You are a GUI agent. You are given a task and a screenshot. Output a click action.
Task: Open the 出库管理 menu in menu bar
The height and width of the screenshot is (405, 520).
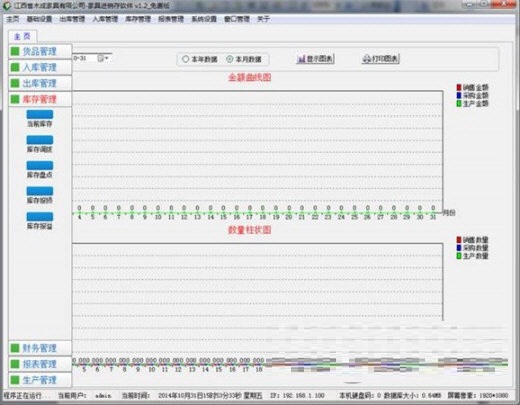pyautogui.click(x=72, y=19)
